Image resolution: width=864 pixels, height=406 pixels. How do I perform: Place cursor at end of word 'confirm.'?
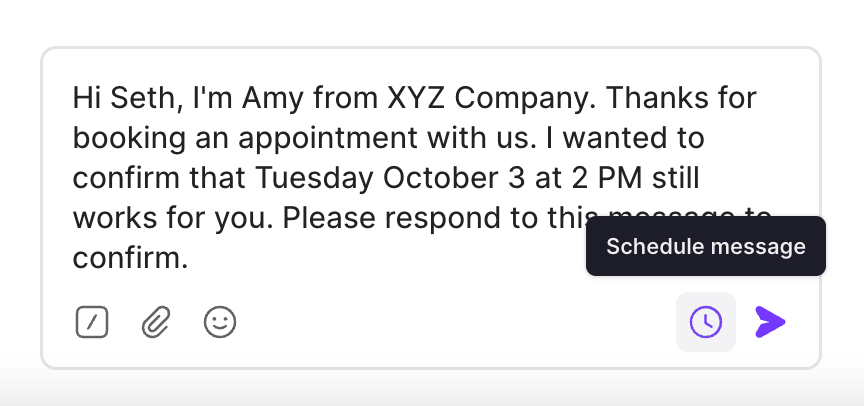click(188, 259)
